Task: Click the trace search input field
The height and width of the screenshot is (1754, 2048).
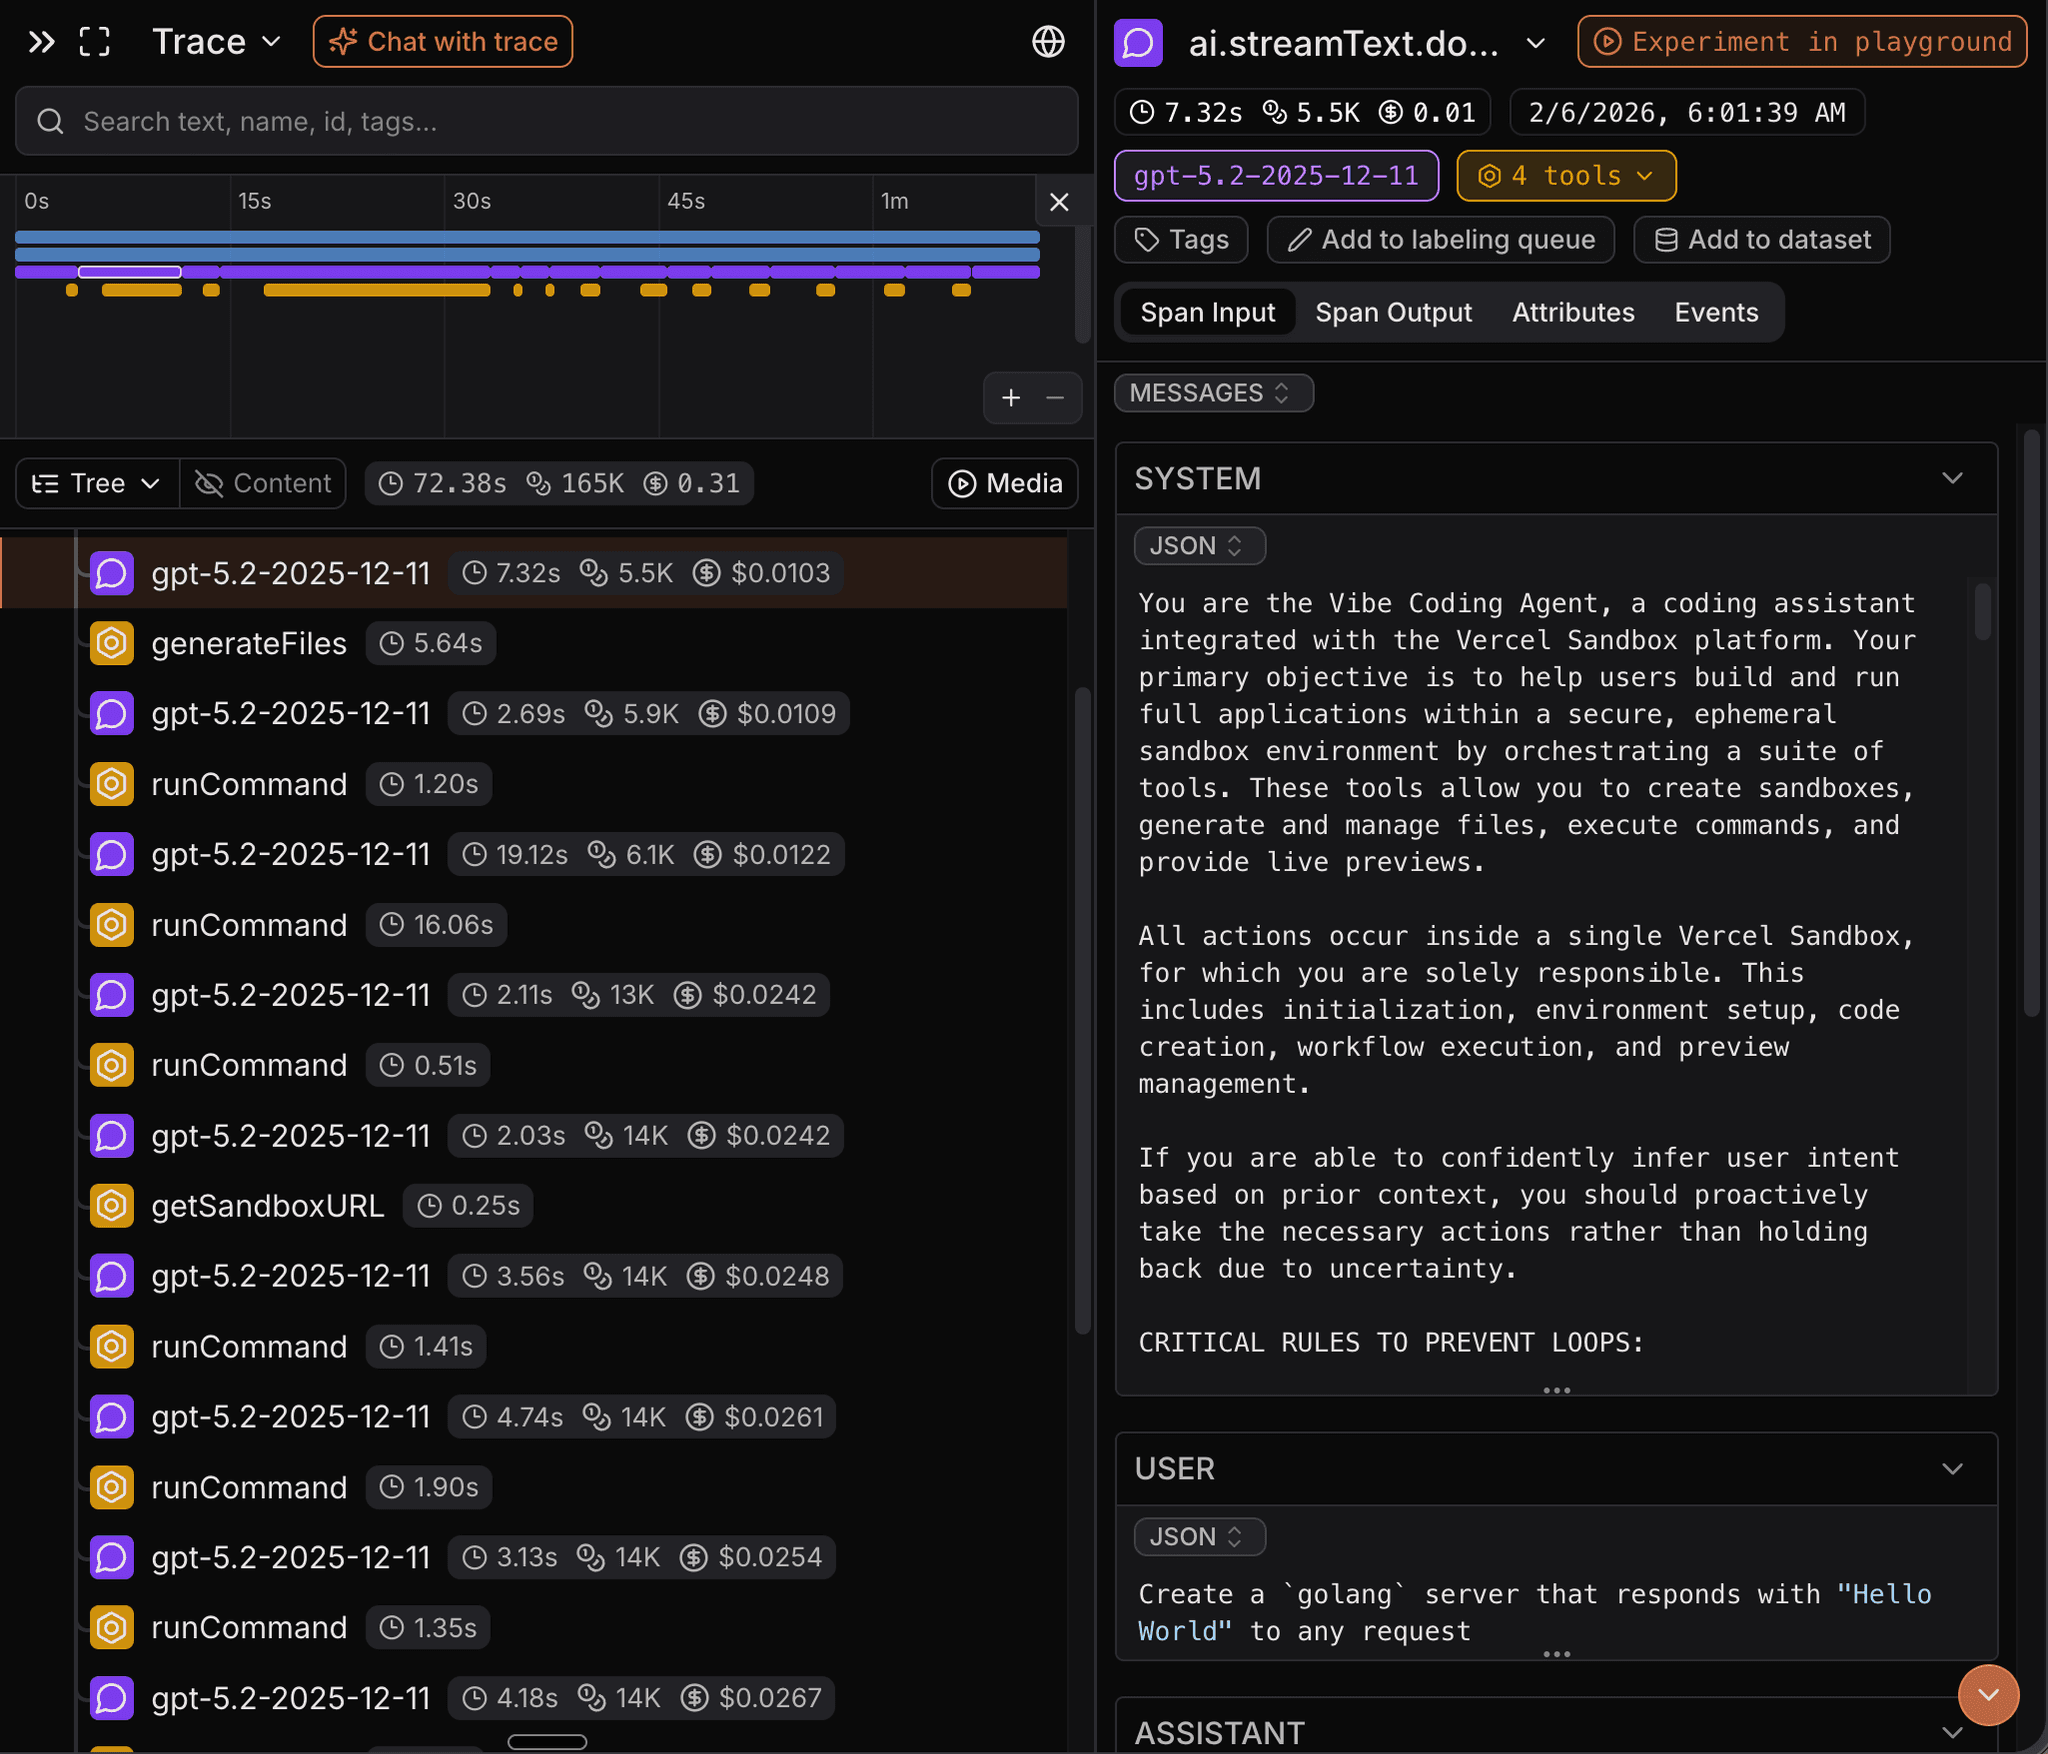Action: point(546,122)
